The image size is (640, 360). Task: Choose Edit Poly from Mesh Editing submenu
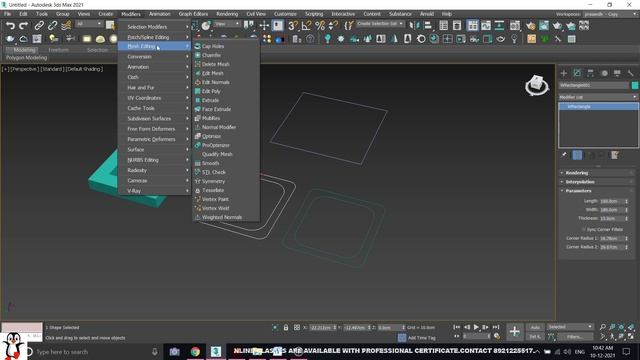coord(226,91)
